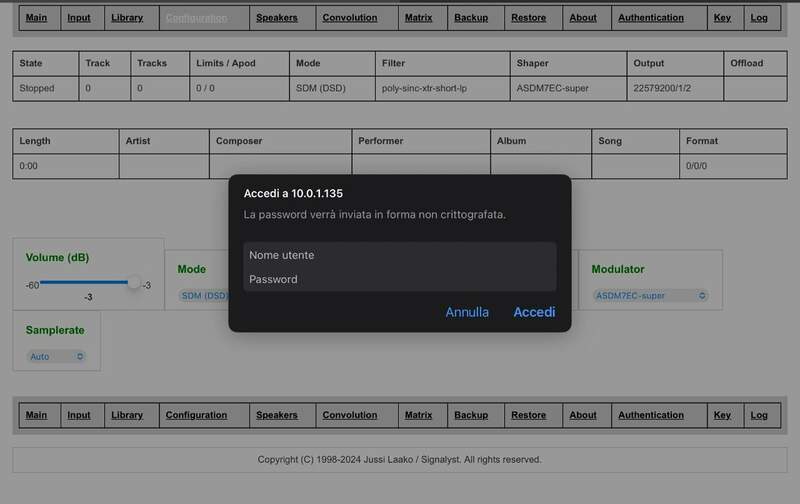Select Speakers in top navigation bar
The height and width of the screenshot is (504, 800).
(x=277, y=18)
